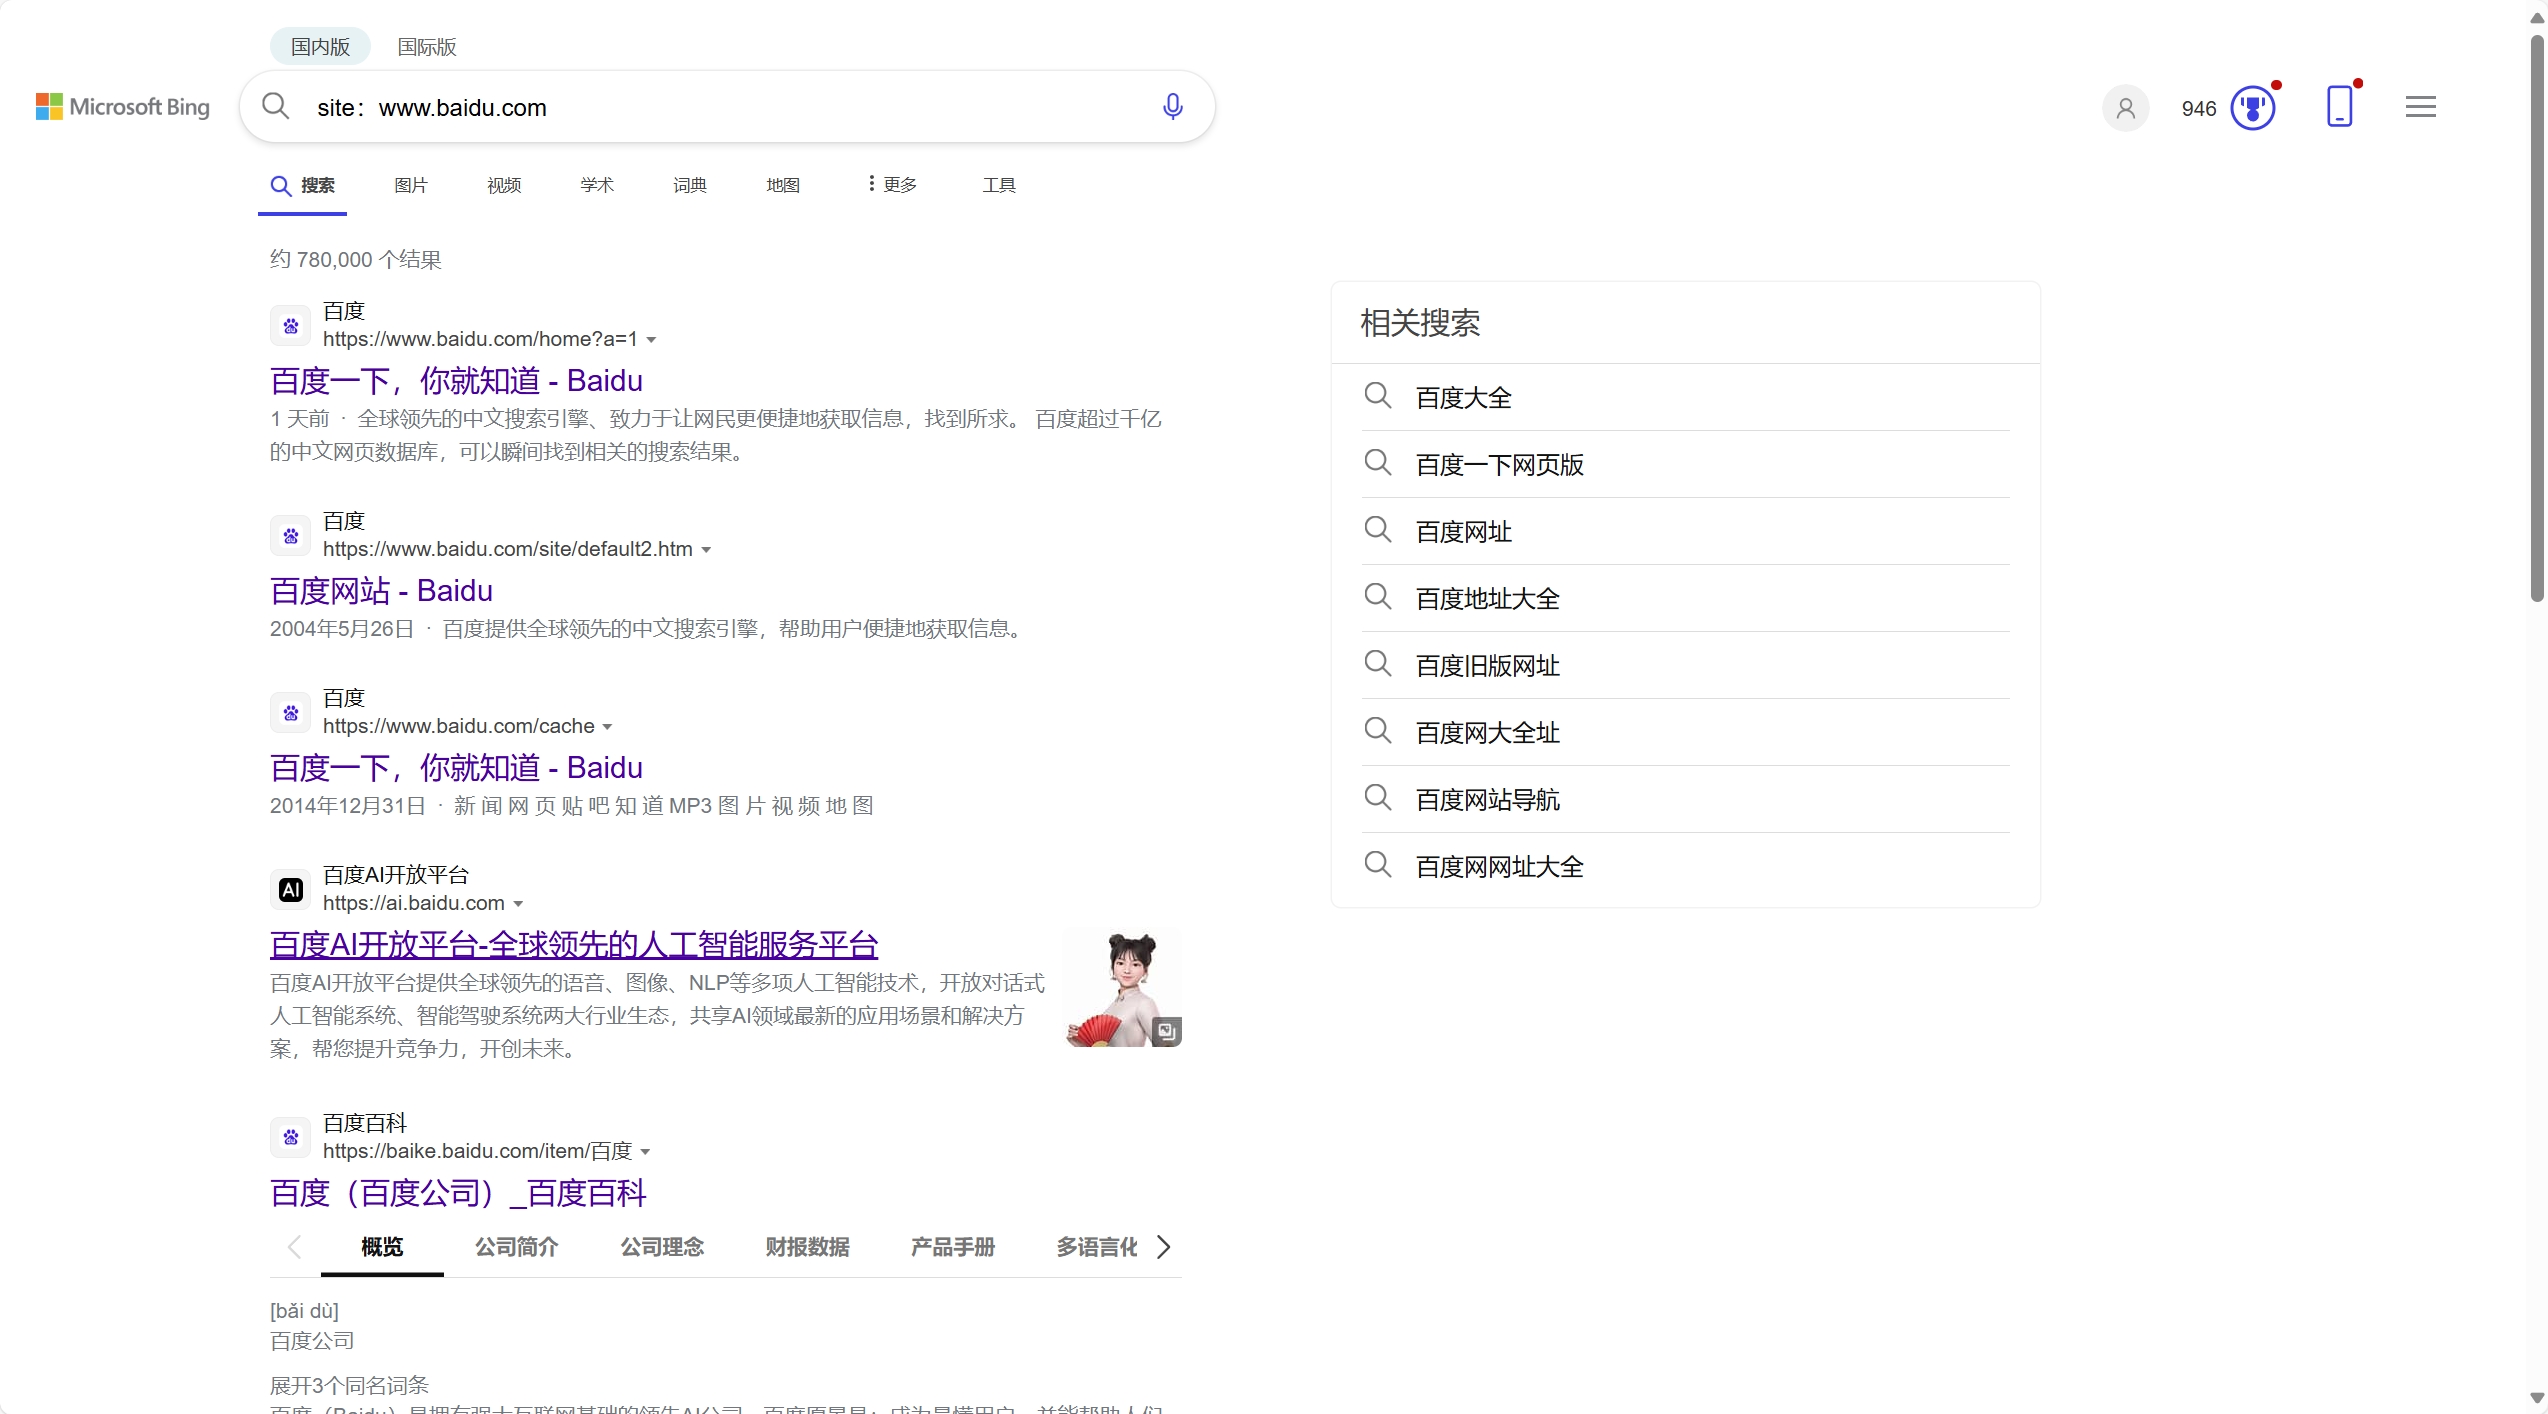The image size is (2548, 1414).
Task: Search related term 百度网站导航
Action: click(1488, 800)
